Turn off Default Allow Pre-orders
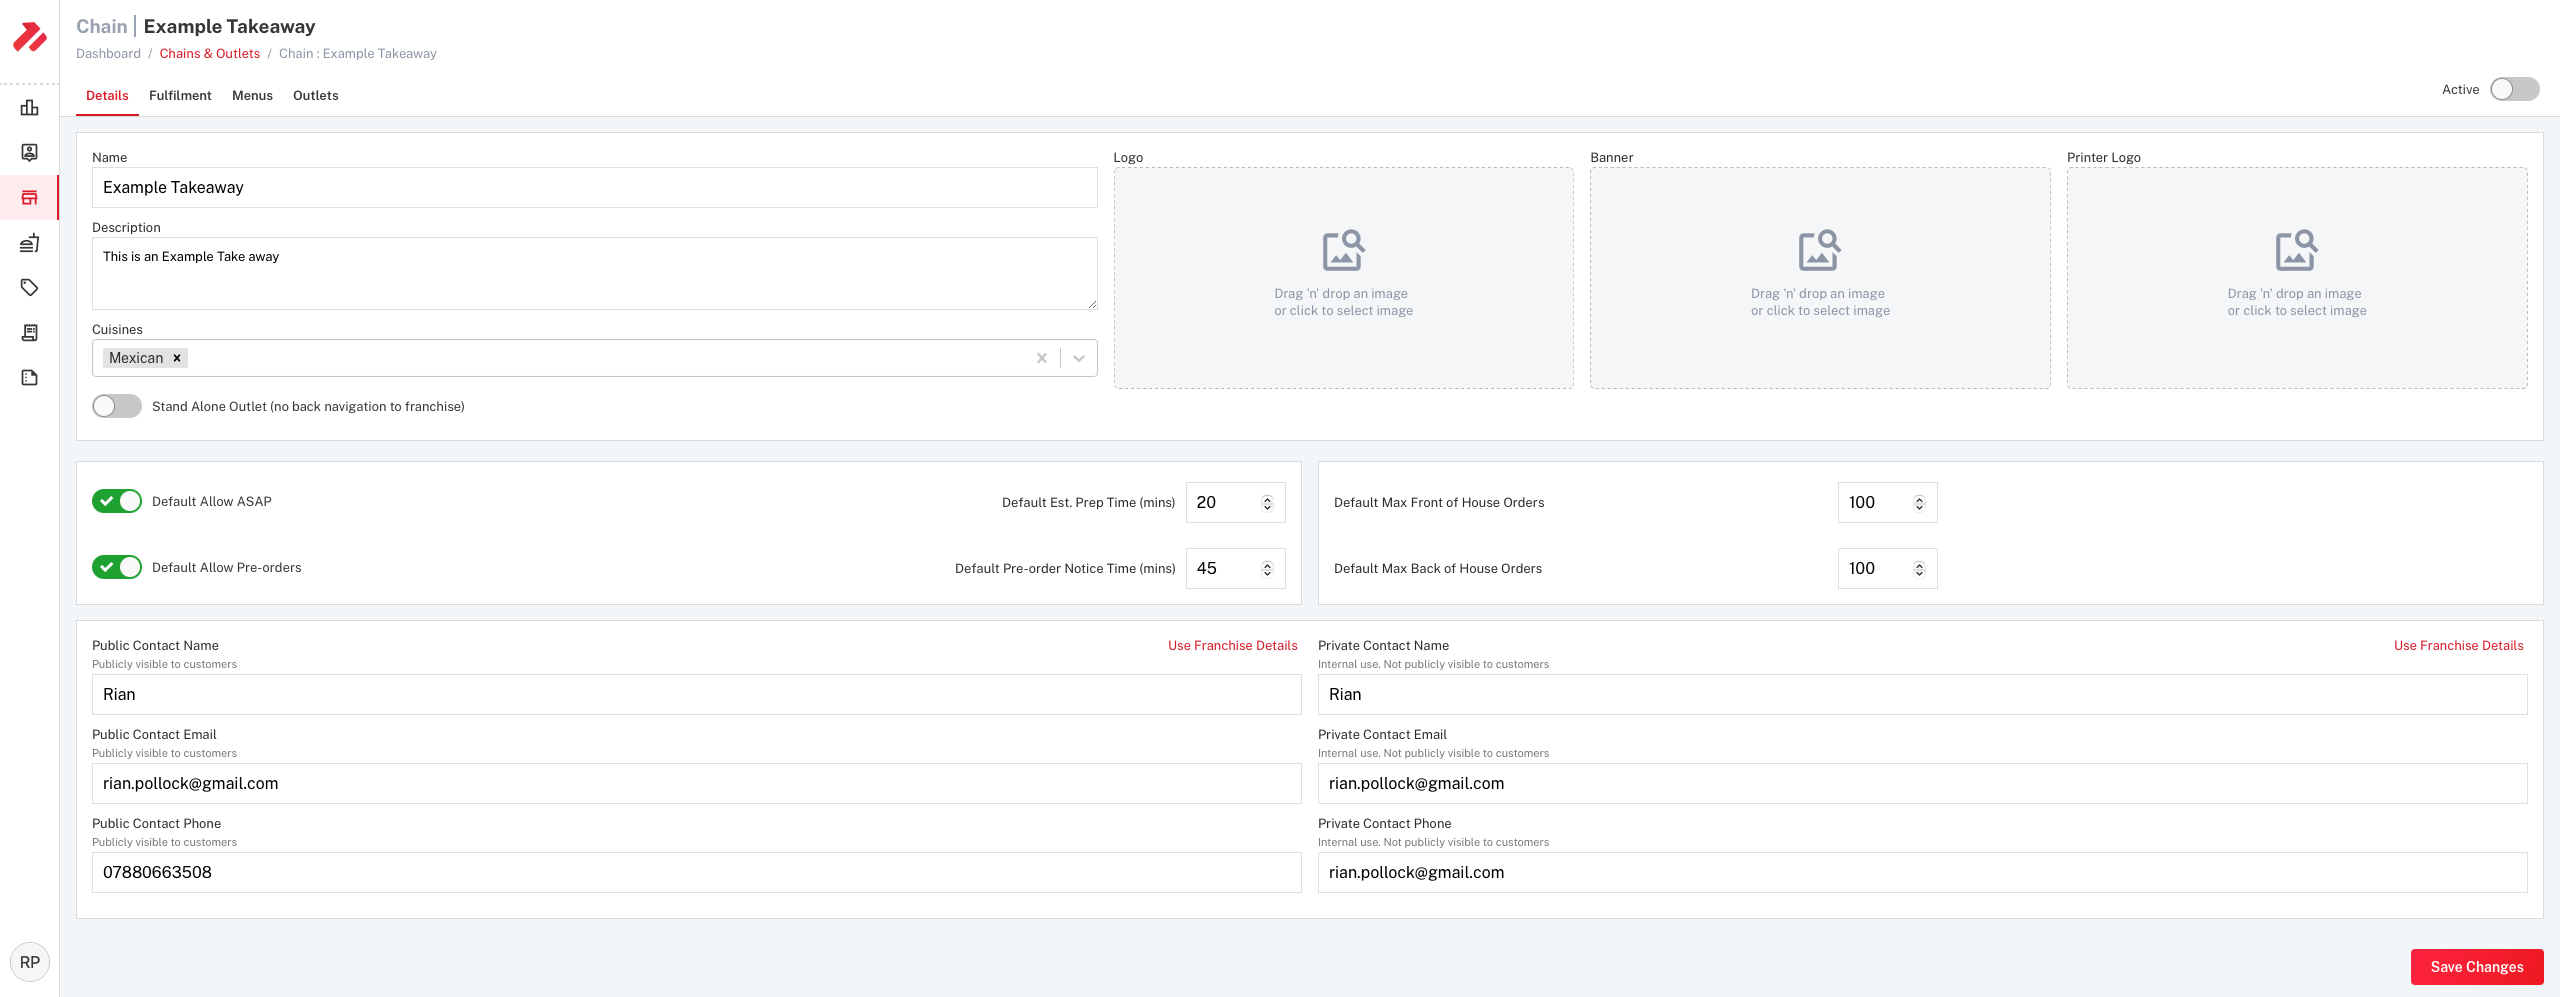This screenshot has width=2560, height=997. (x=117, y=567)
